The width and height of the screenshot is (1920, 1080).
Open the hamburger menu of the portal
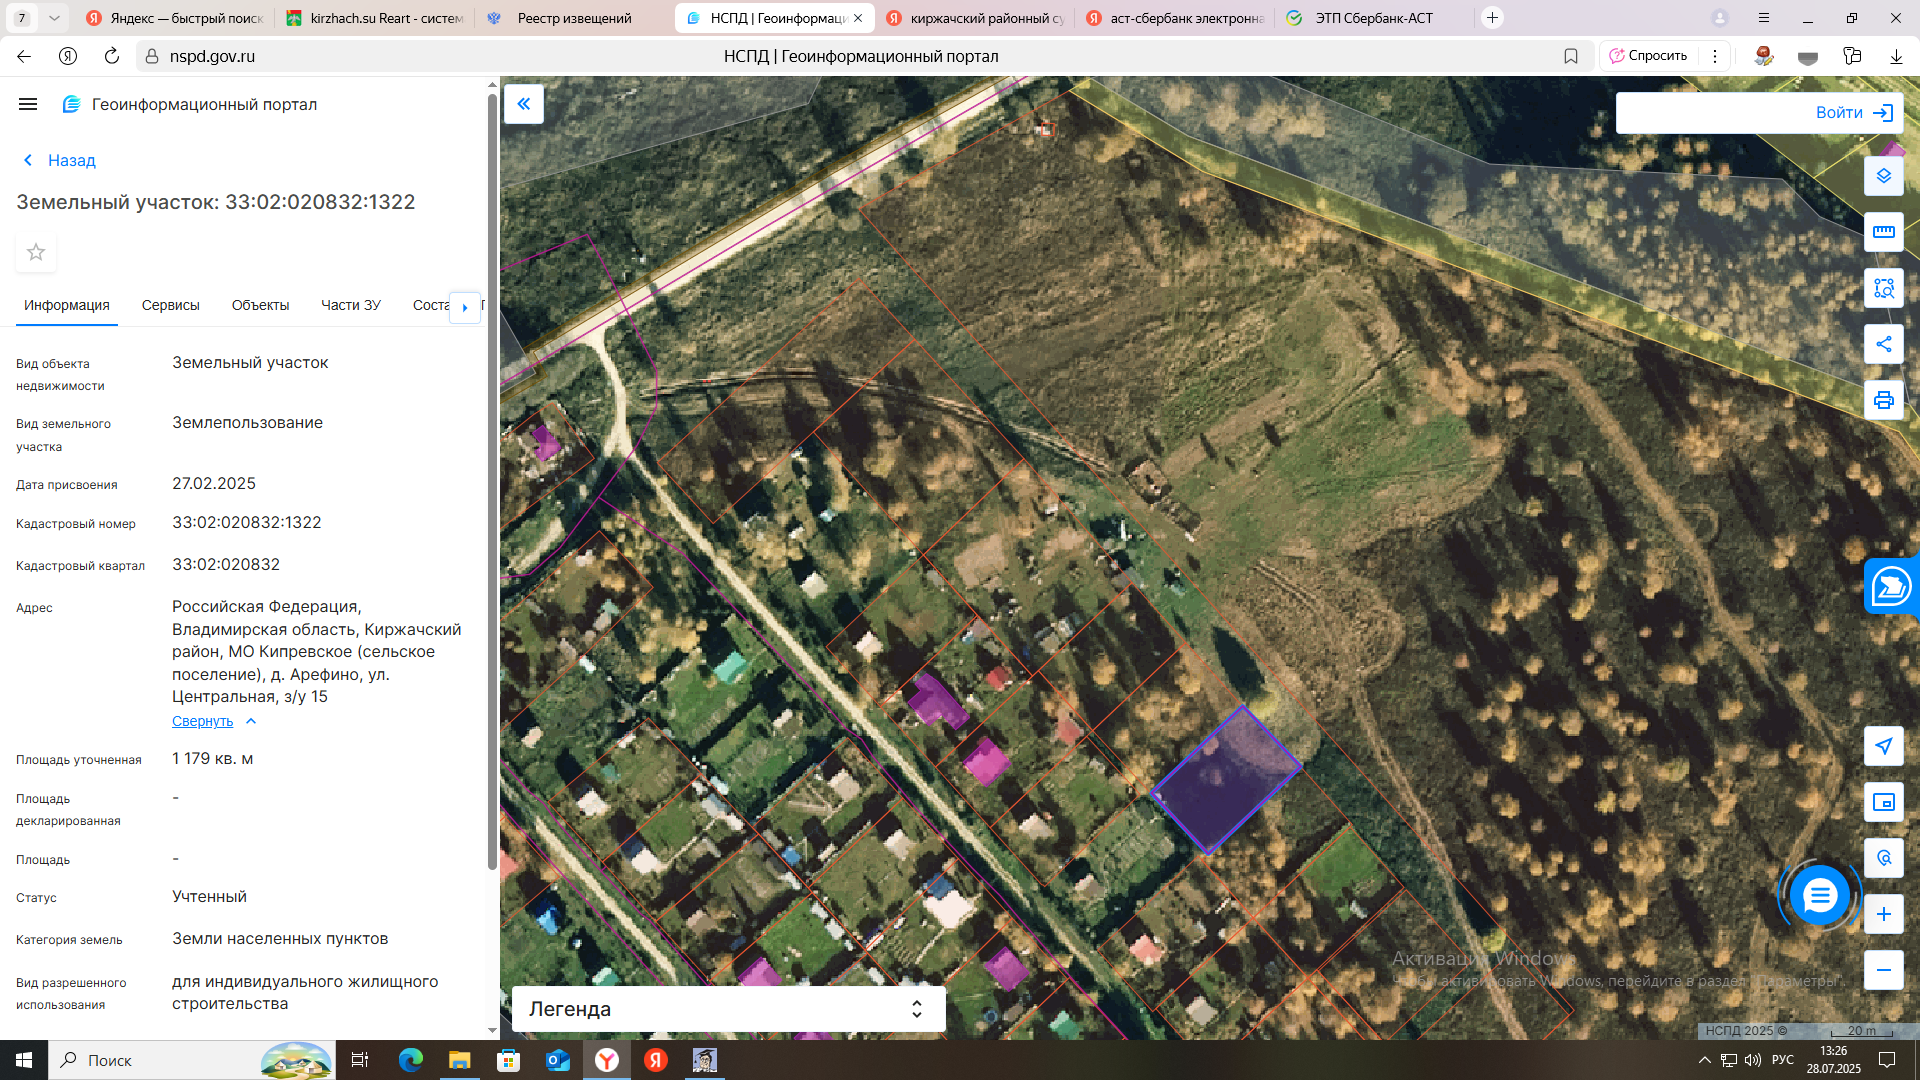pyautogui.click(x=28, y=104)
